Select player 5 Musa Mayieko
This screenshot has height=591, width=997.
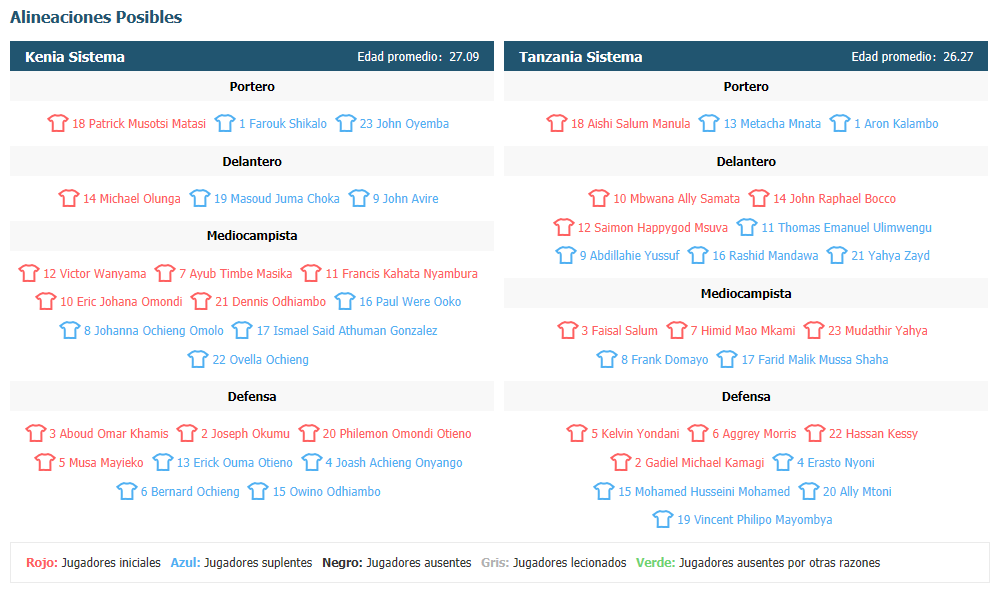click(101, 463)
